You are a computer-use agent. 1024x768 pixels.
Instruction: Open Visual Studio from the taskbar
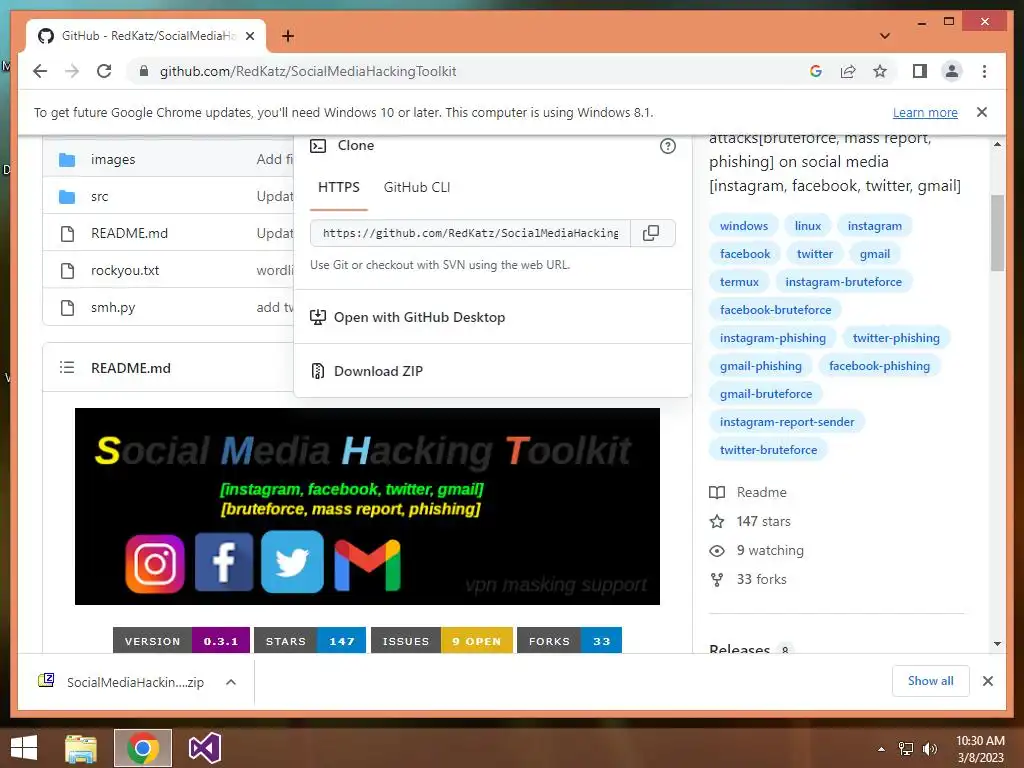point(205,748)
